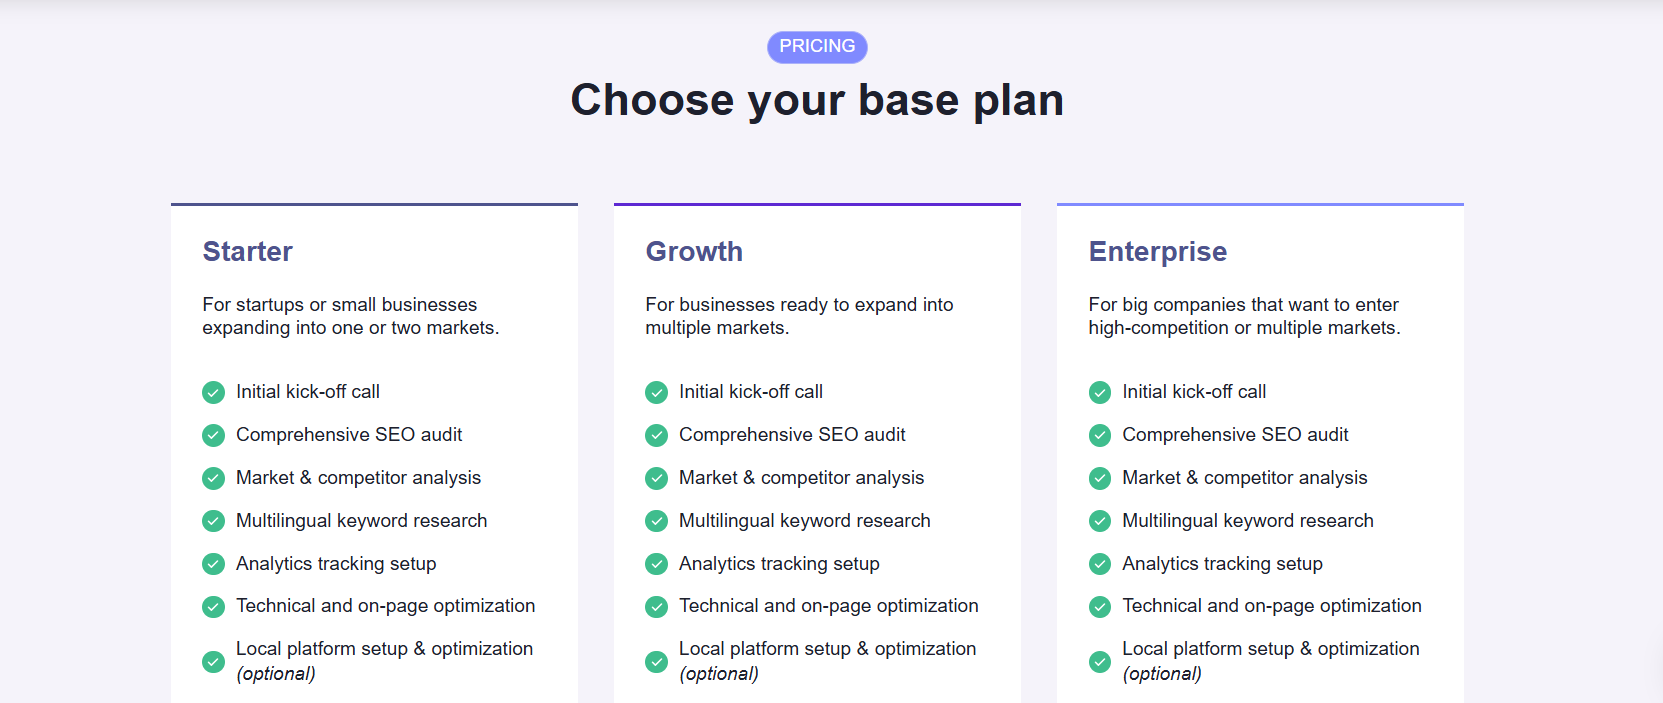Select the Growth plan heading

pyautogui.click(x=694, y=251)
